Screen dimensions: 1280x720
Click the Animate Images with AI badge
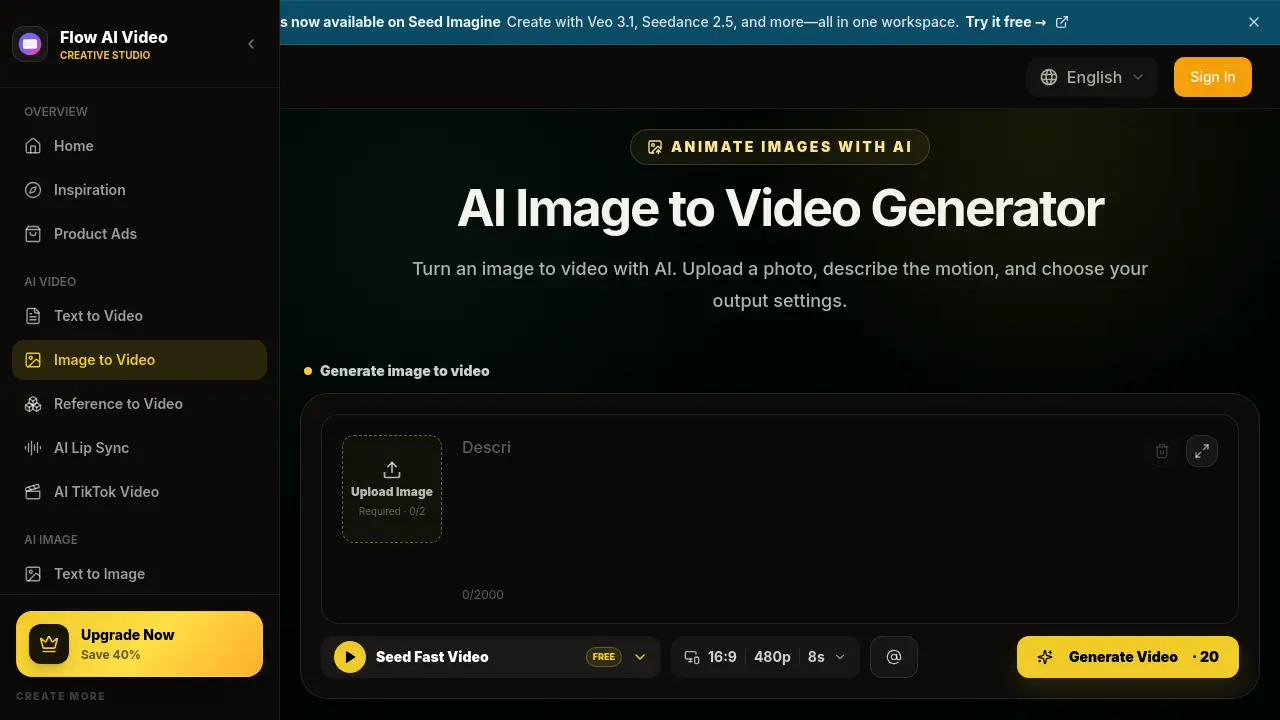(x=780, y=147)
